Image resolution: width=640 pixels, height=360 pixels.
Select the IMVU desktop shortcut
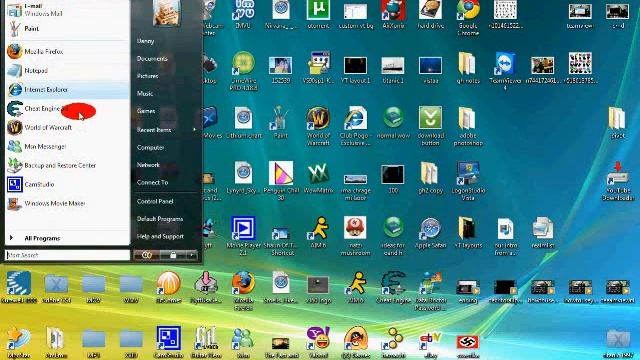pyautogui.click(x=243, y=14)
